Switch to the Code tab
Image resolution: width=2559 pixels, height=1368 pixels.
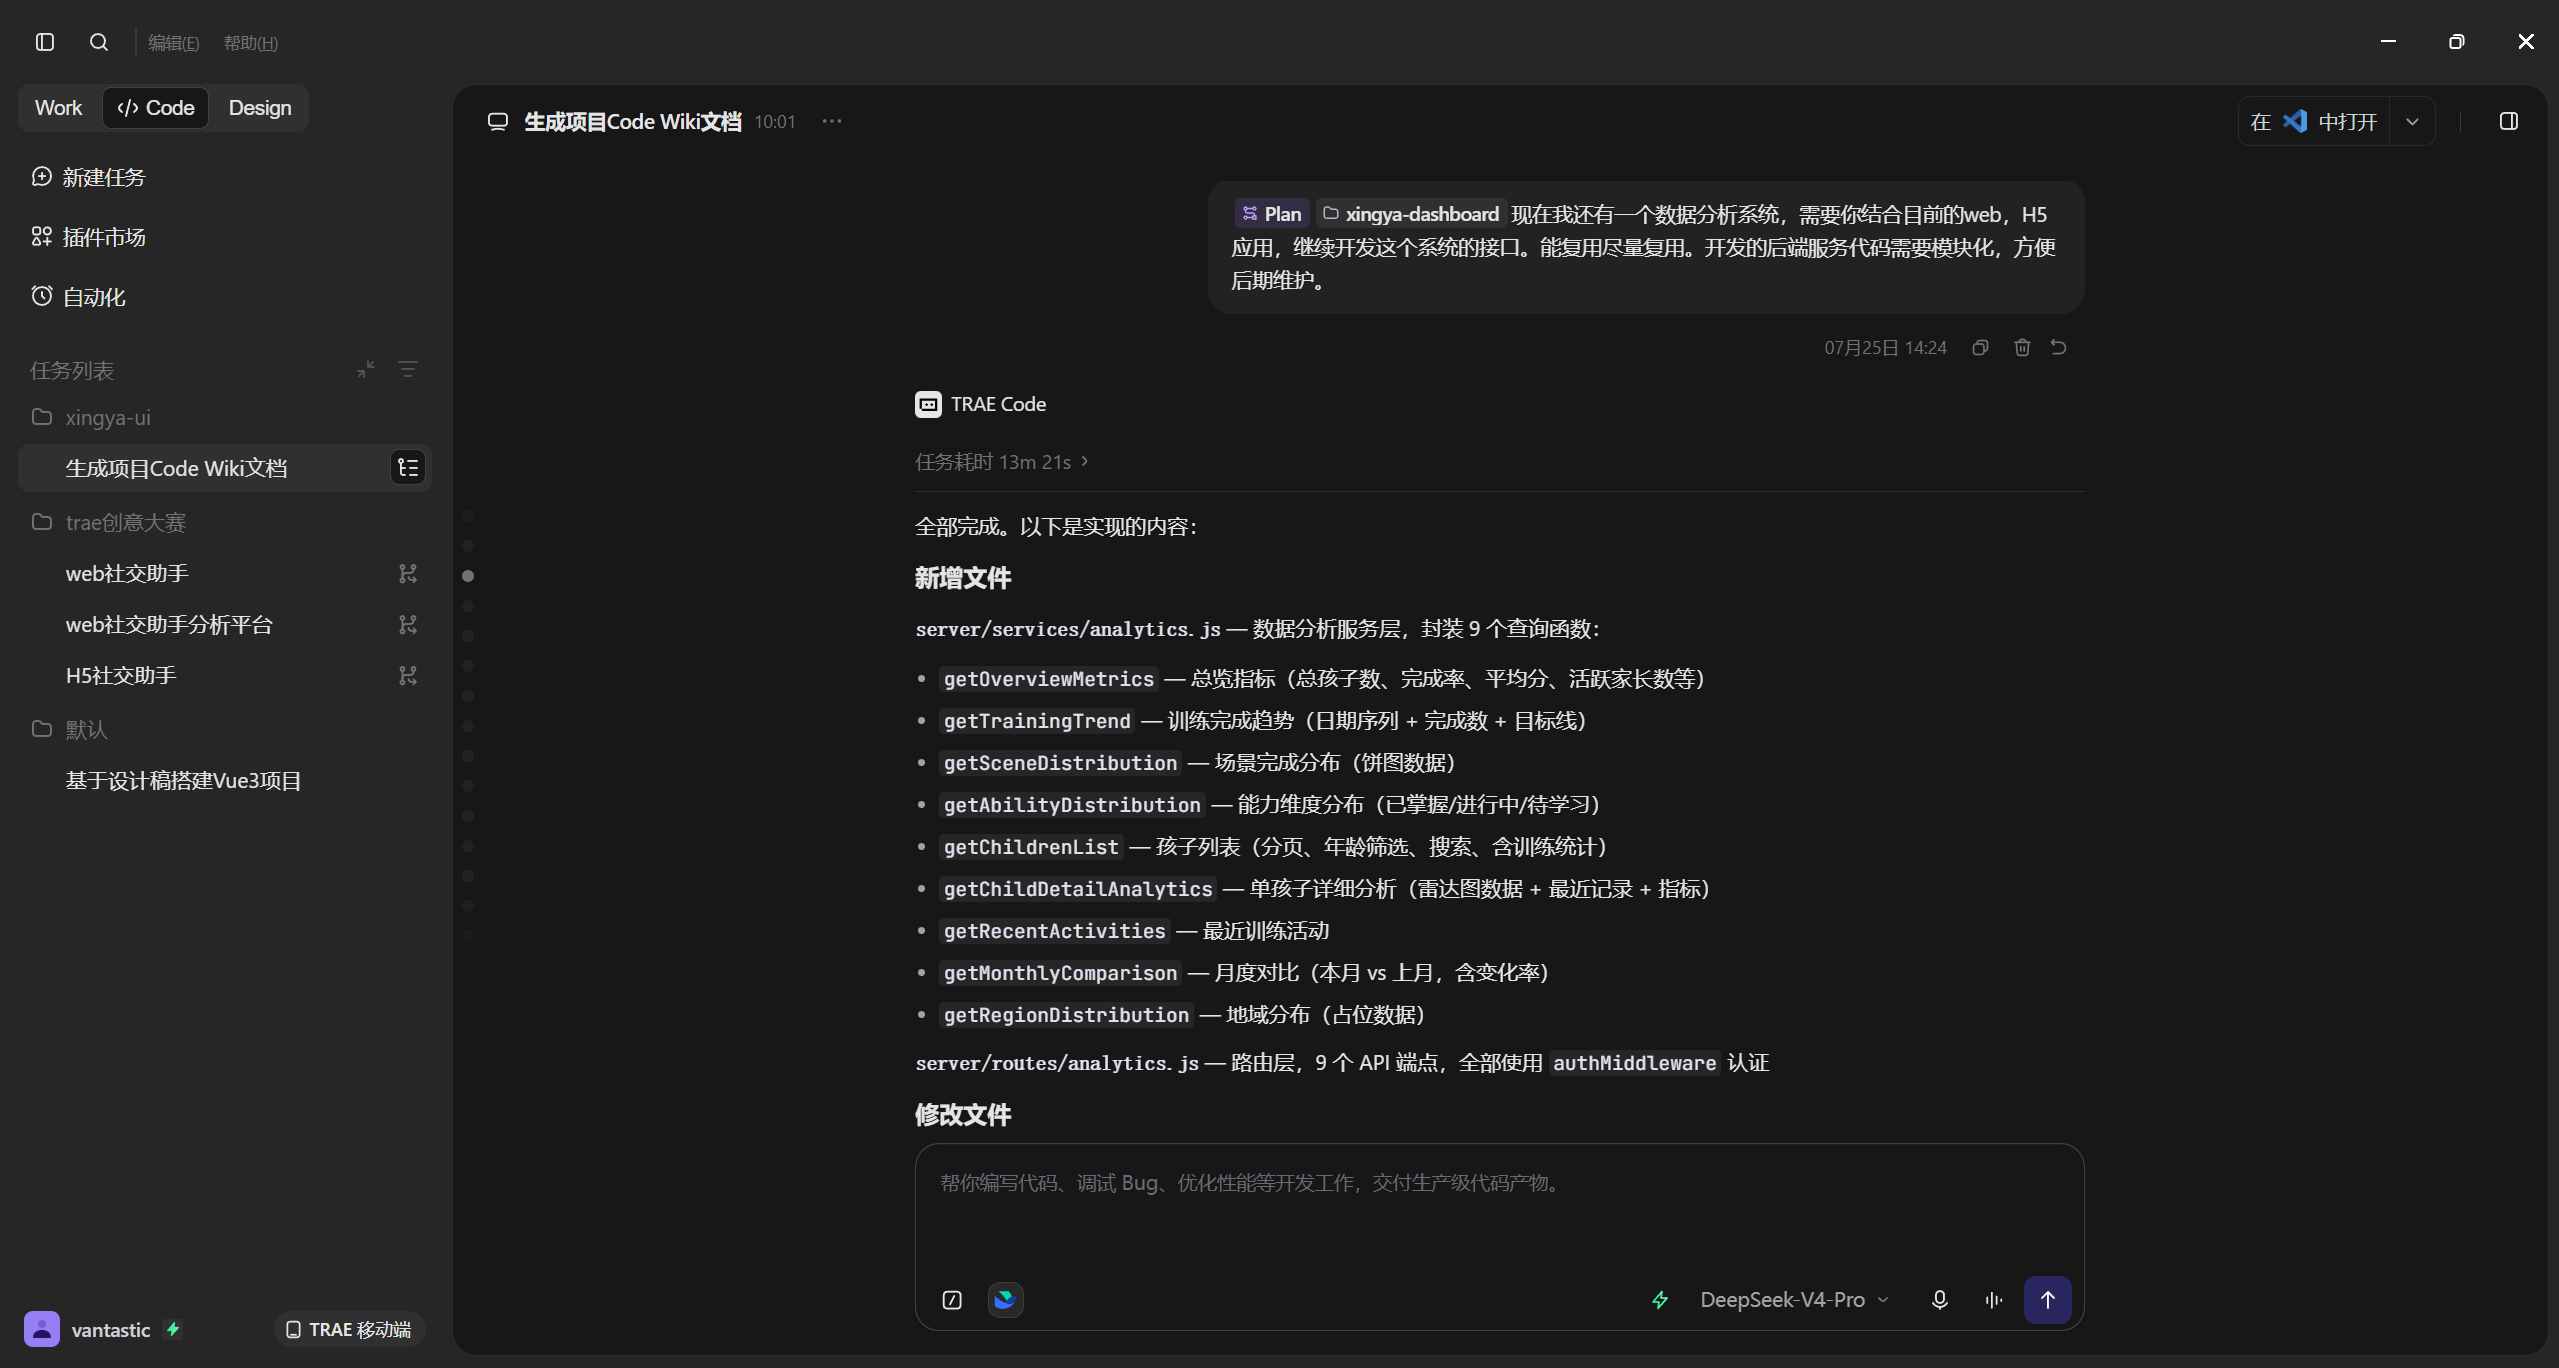coord(156,108)
